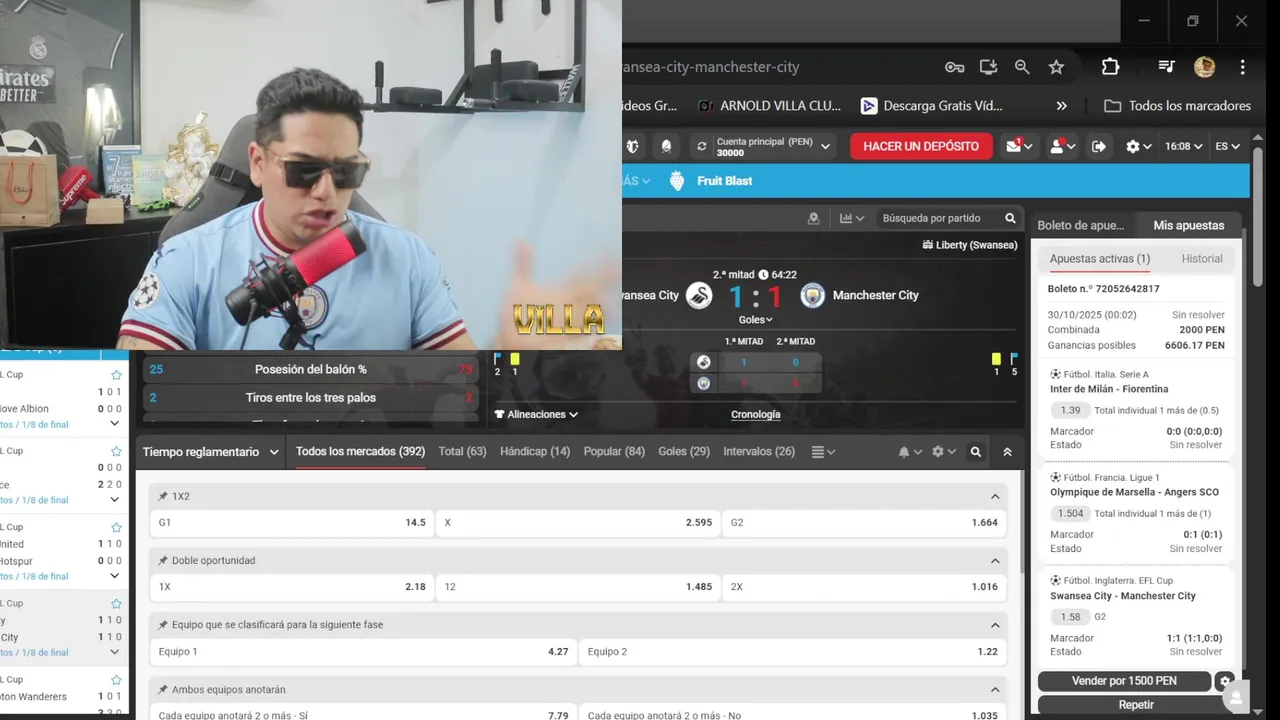This screenshot has width=1280, height=720.
Task: Open the market view list layout icon
Action: 818,452
